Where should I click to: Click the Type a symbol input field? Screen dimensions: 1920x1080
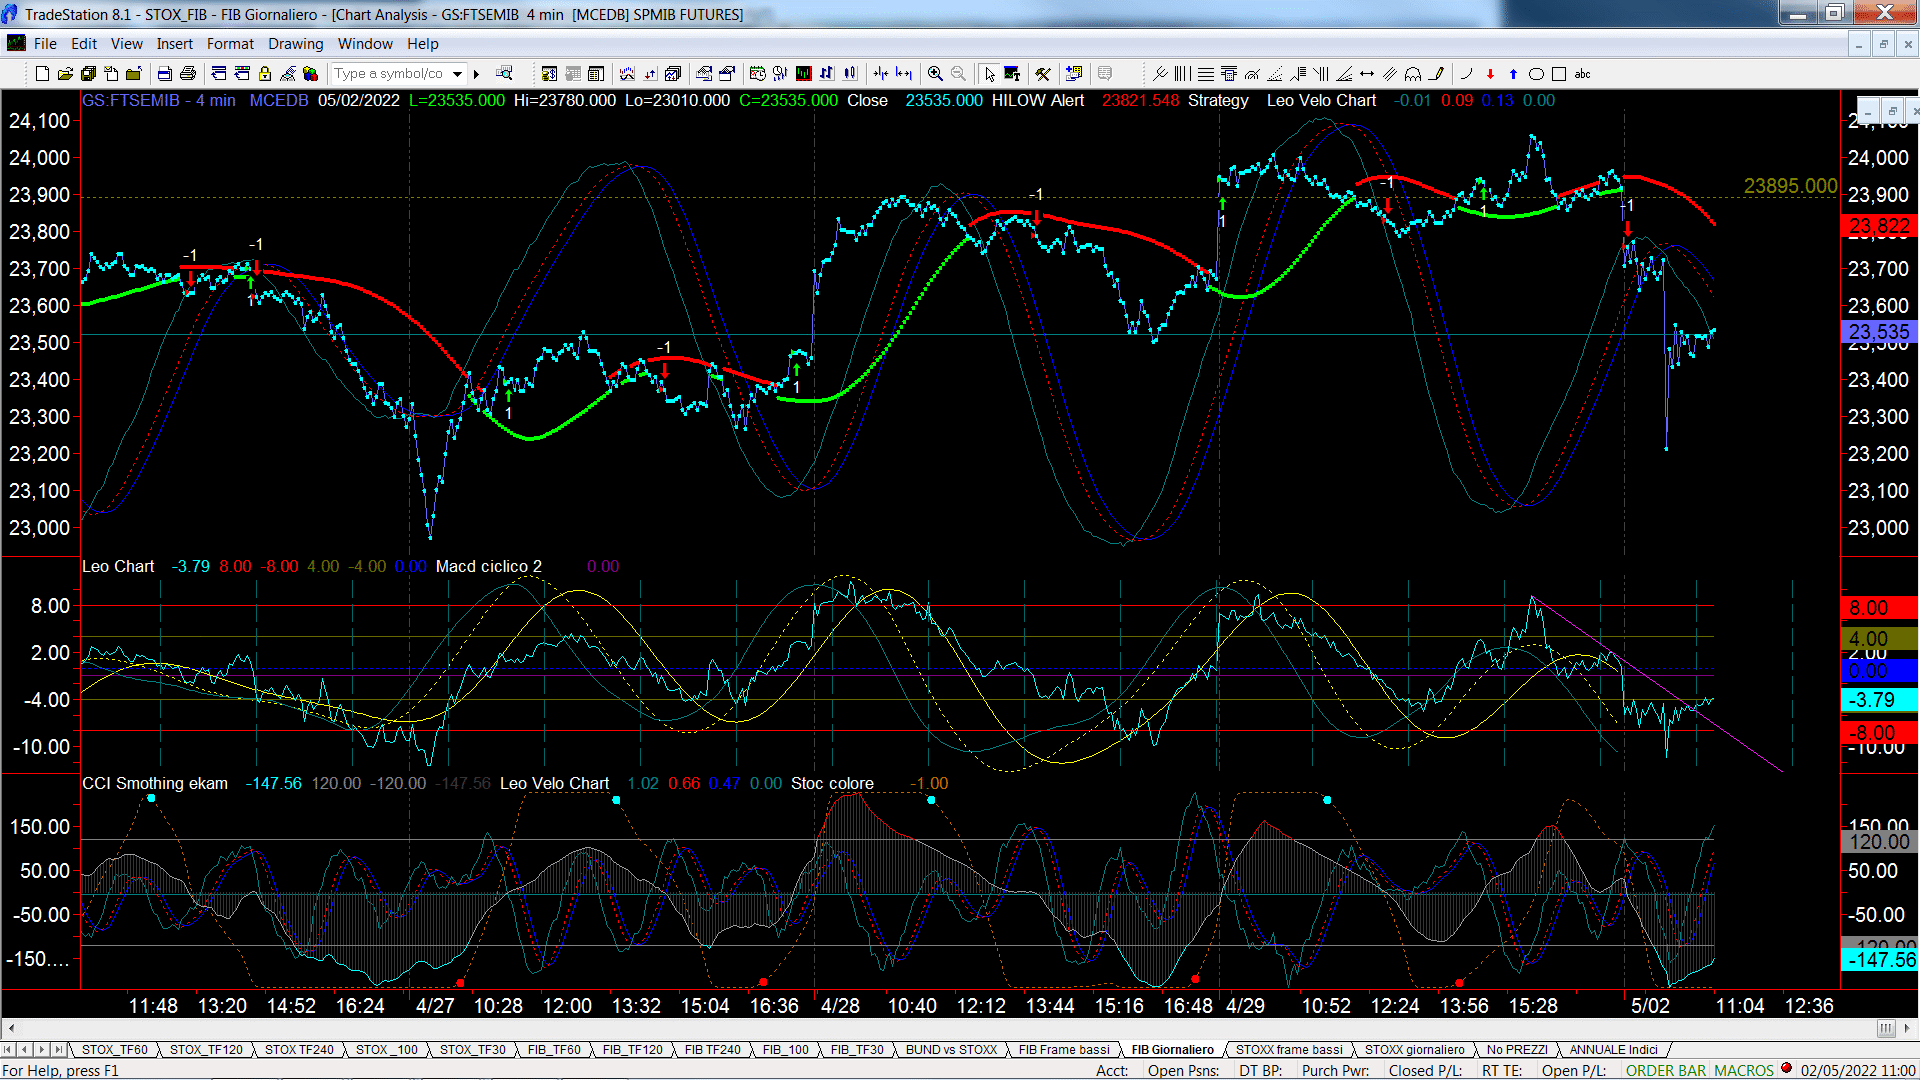point(390,73)
